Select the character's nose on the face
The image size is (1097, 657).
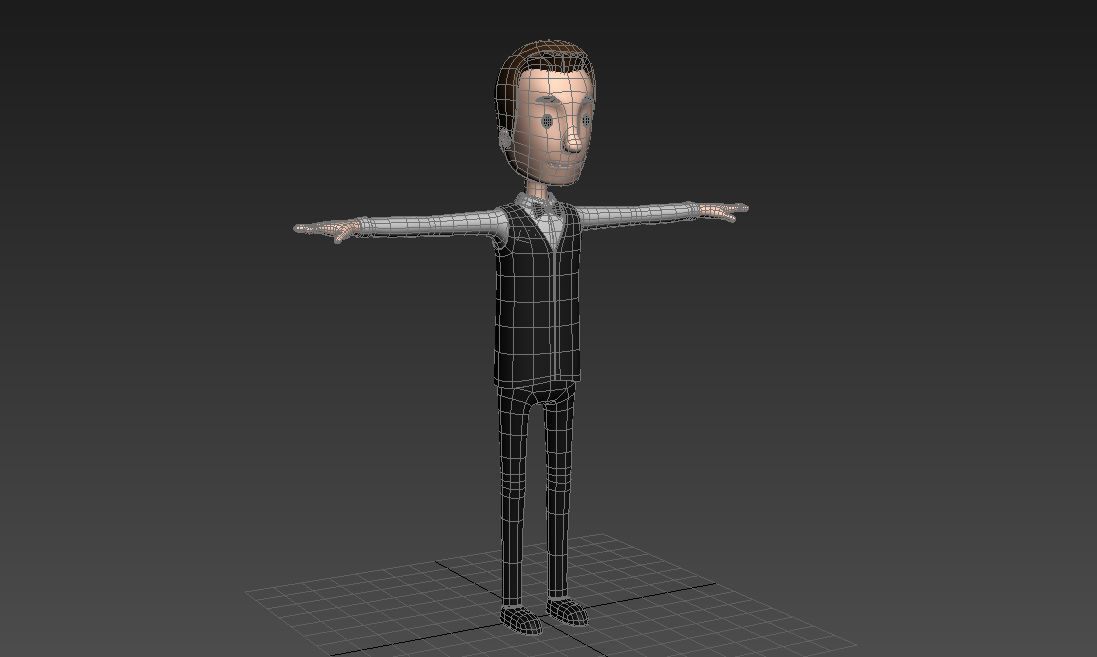pyautogui.click(x=574, y=141)
